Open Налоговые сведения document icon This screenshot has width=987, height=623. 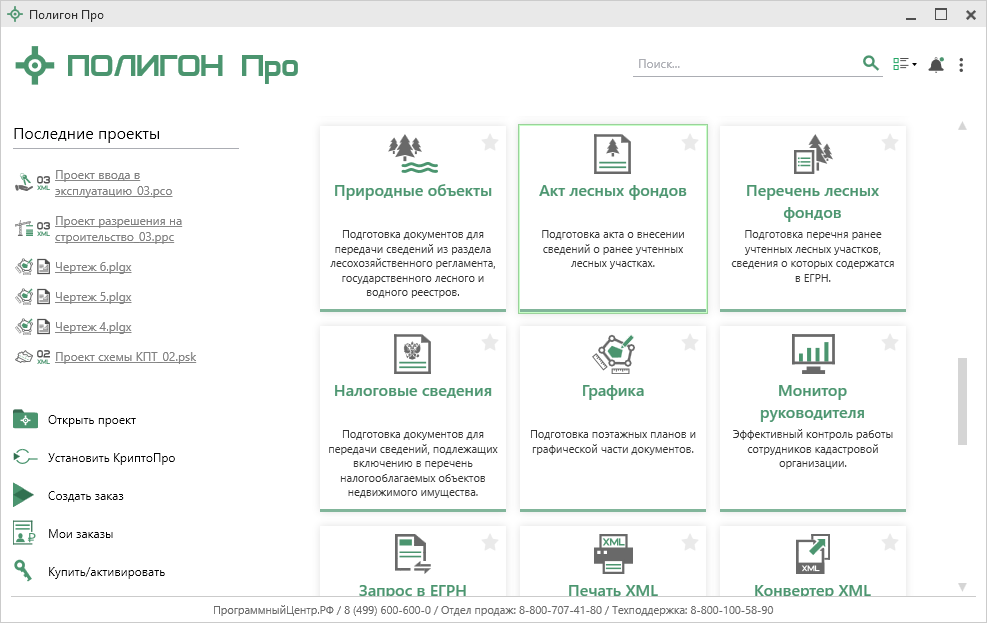click(412, 353)
